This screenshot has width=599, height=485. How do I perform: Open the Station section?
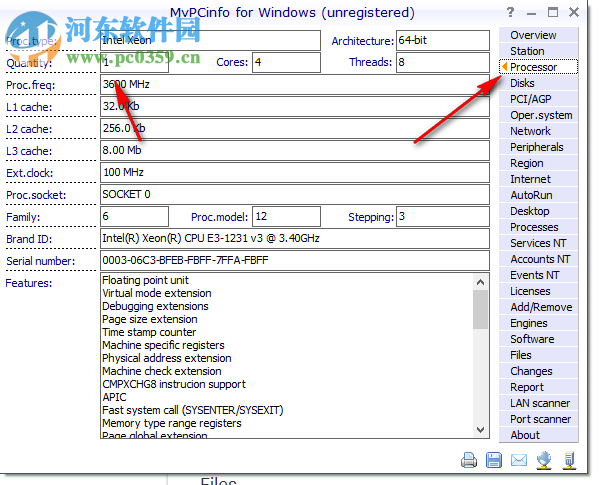coord(538,51)
